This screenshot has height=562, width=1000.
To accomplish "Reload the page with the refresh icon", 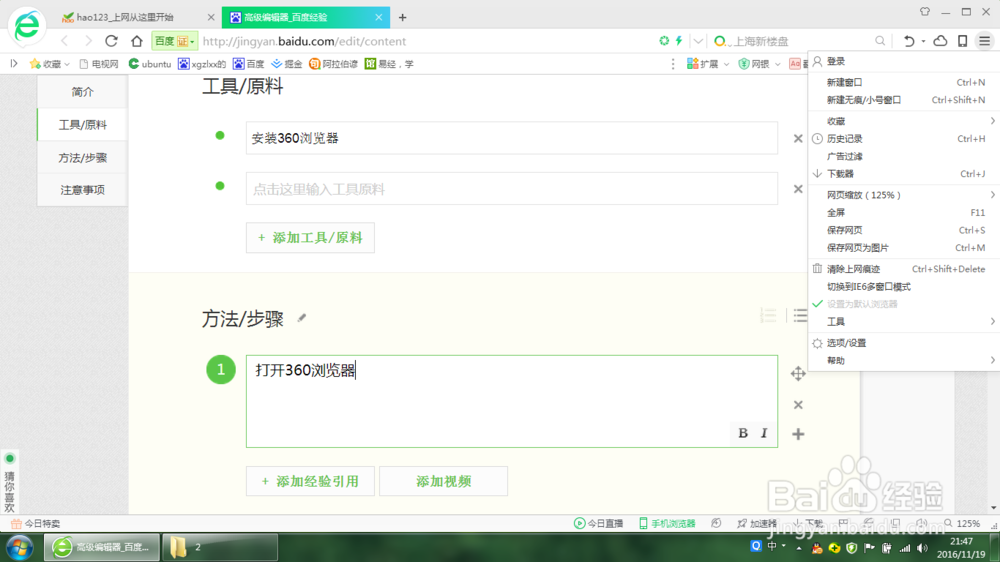I will tap(112, 41).
